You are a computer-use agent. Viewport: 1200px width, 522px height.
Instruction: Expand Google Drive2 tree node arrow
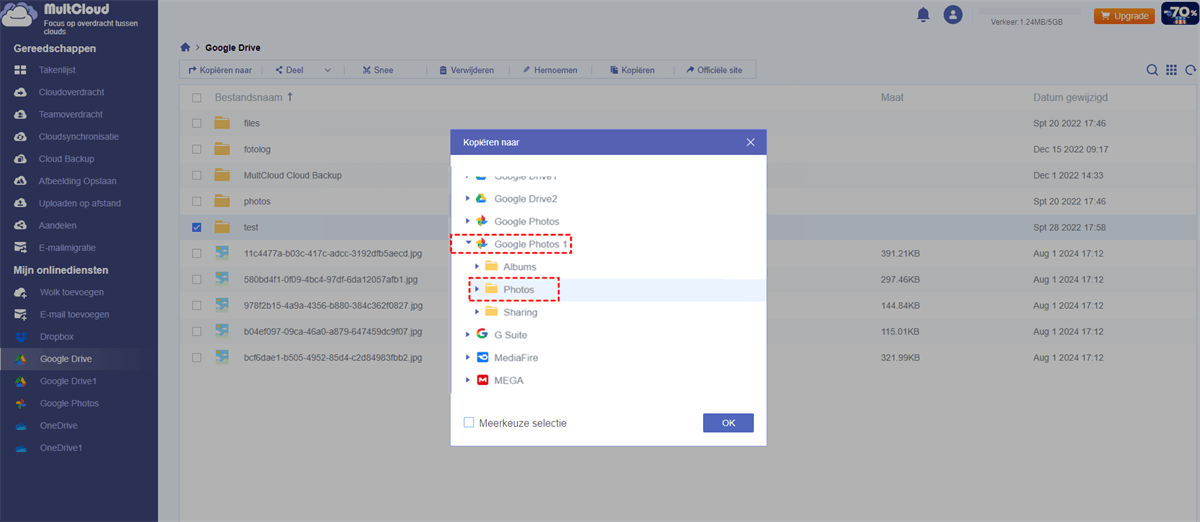pyautogui.click(x=467, y=199)
